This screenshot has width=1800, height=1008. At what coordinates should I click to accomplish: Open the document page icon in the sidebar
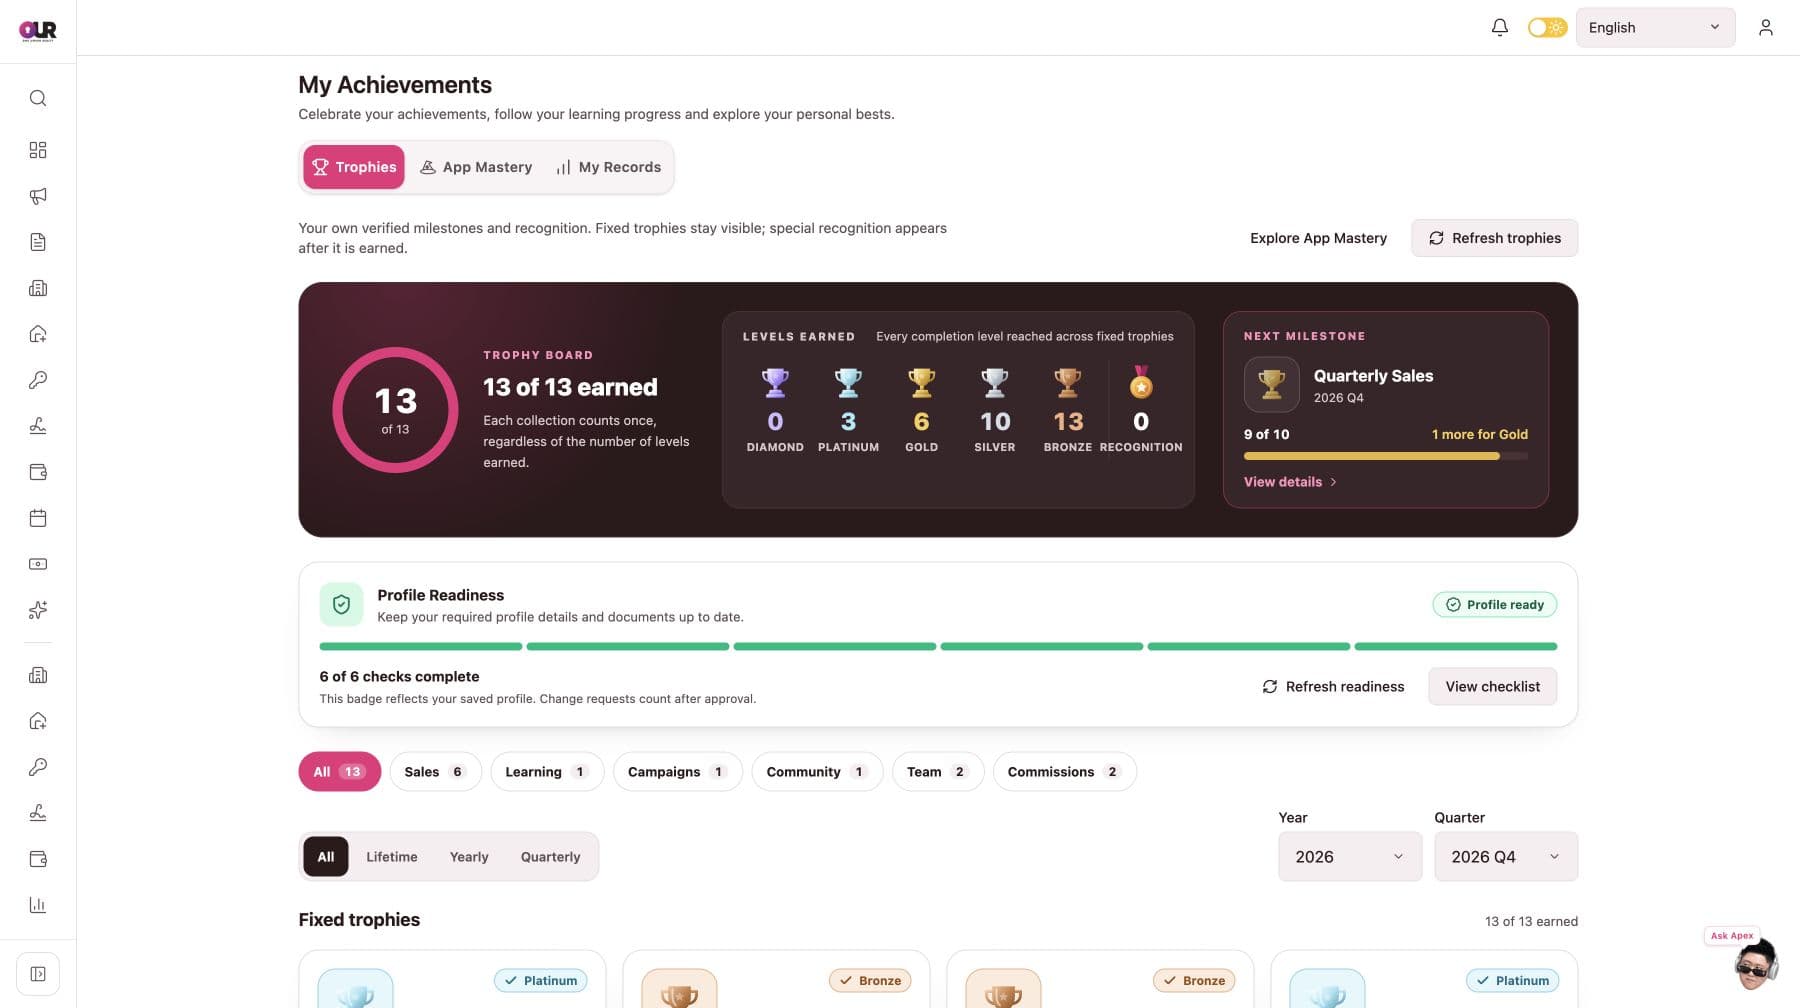[38, 242]
